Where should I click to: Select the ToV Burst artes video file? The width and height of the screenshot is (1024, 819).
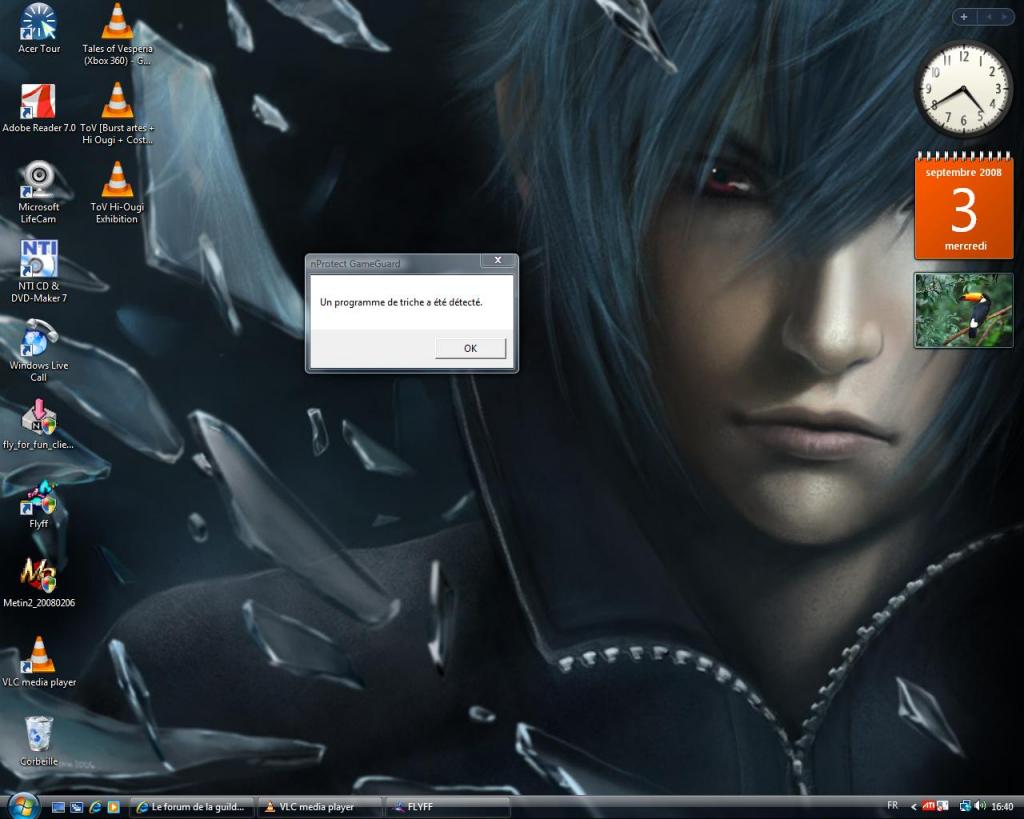click(x=118, y=114)
